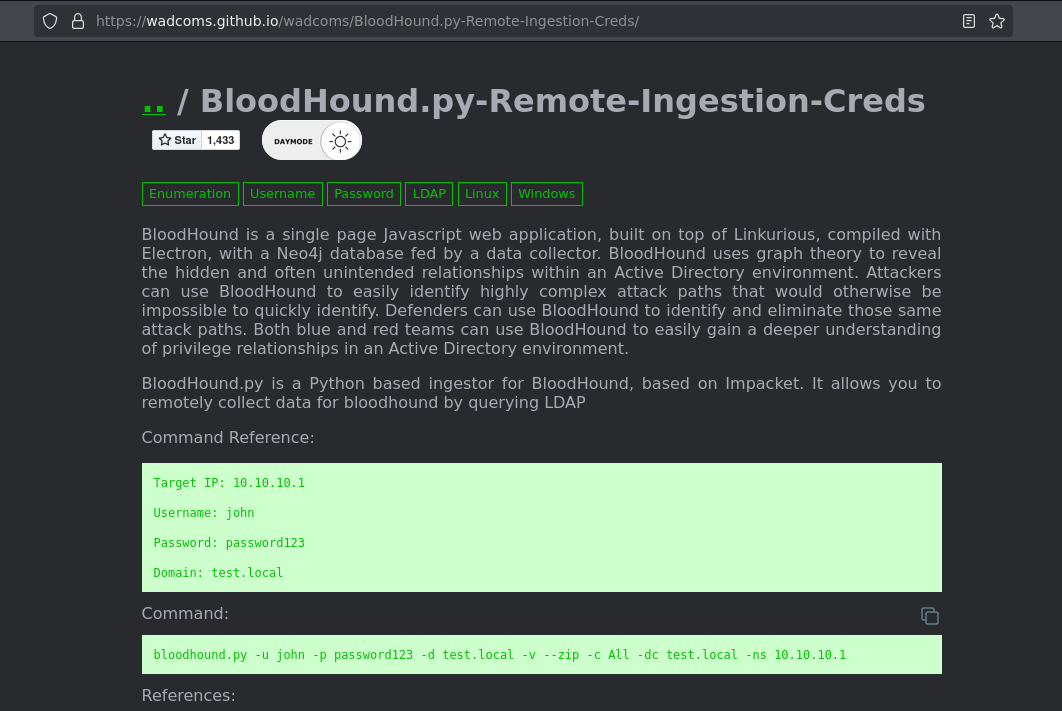Copy the command with clipboard icon
The height and width of the screenshot is (711, 1062).
pos(930,616)
